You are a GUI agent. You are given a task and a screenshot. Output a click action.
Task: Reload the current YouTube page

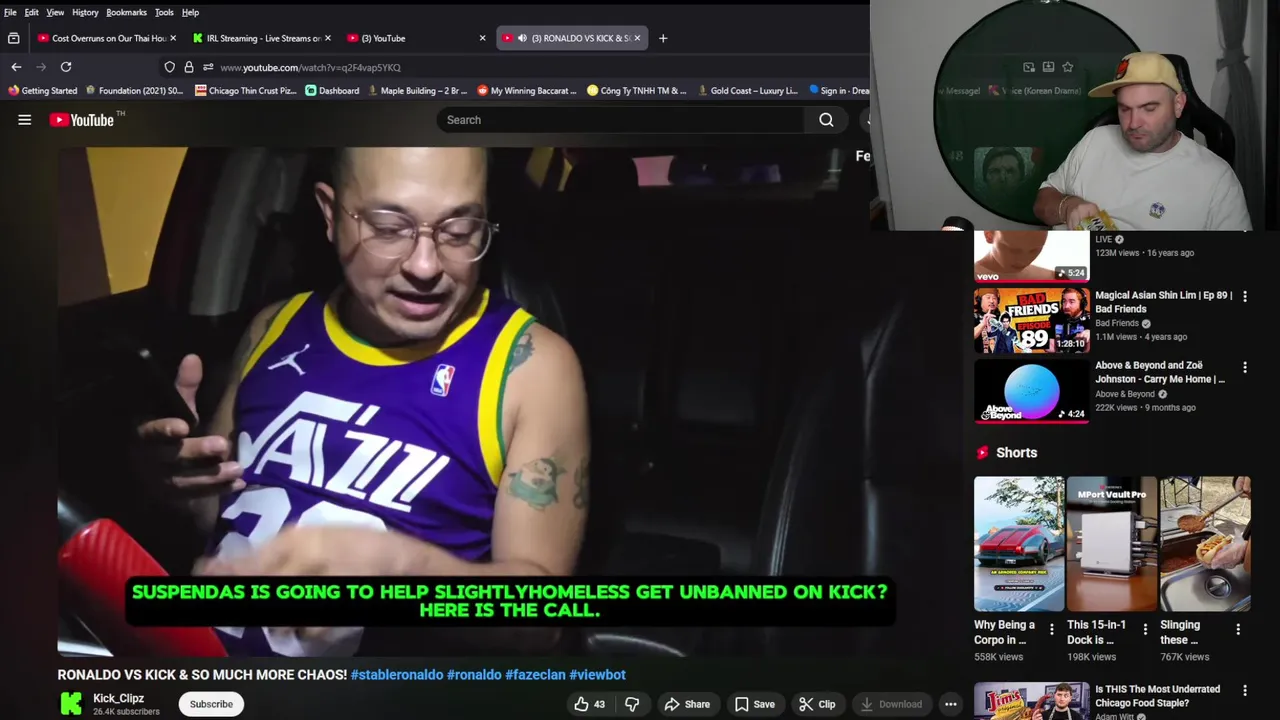coord(66,67)
